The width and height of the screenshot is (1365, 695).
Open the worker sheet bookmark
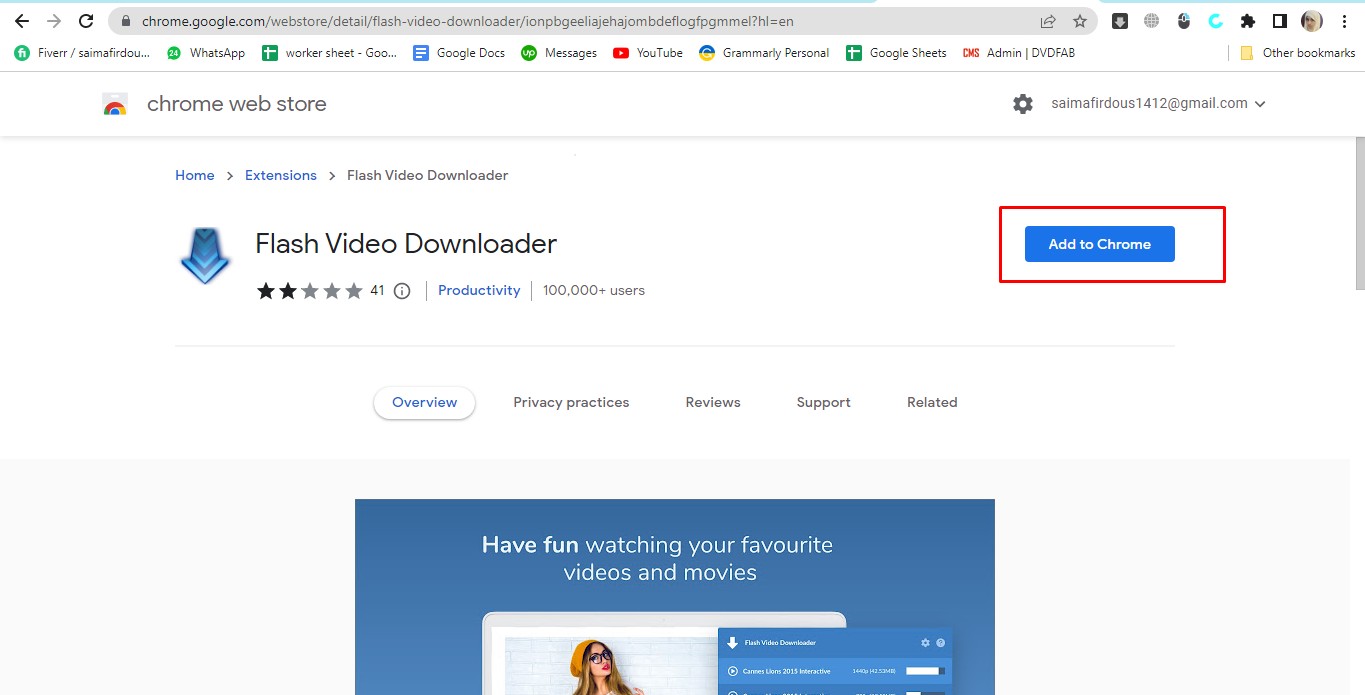point(329,53)
